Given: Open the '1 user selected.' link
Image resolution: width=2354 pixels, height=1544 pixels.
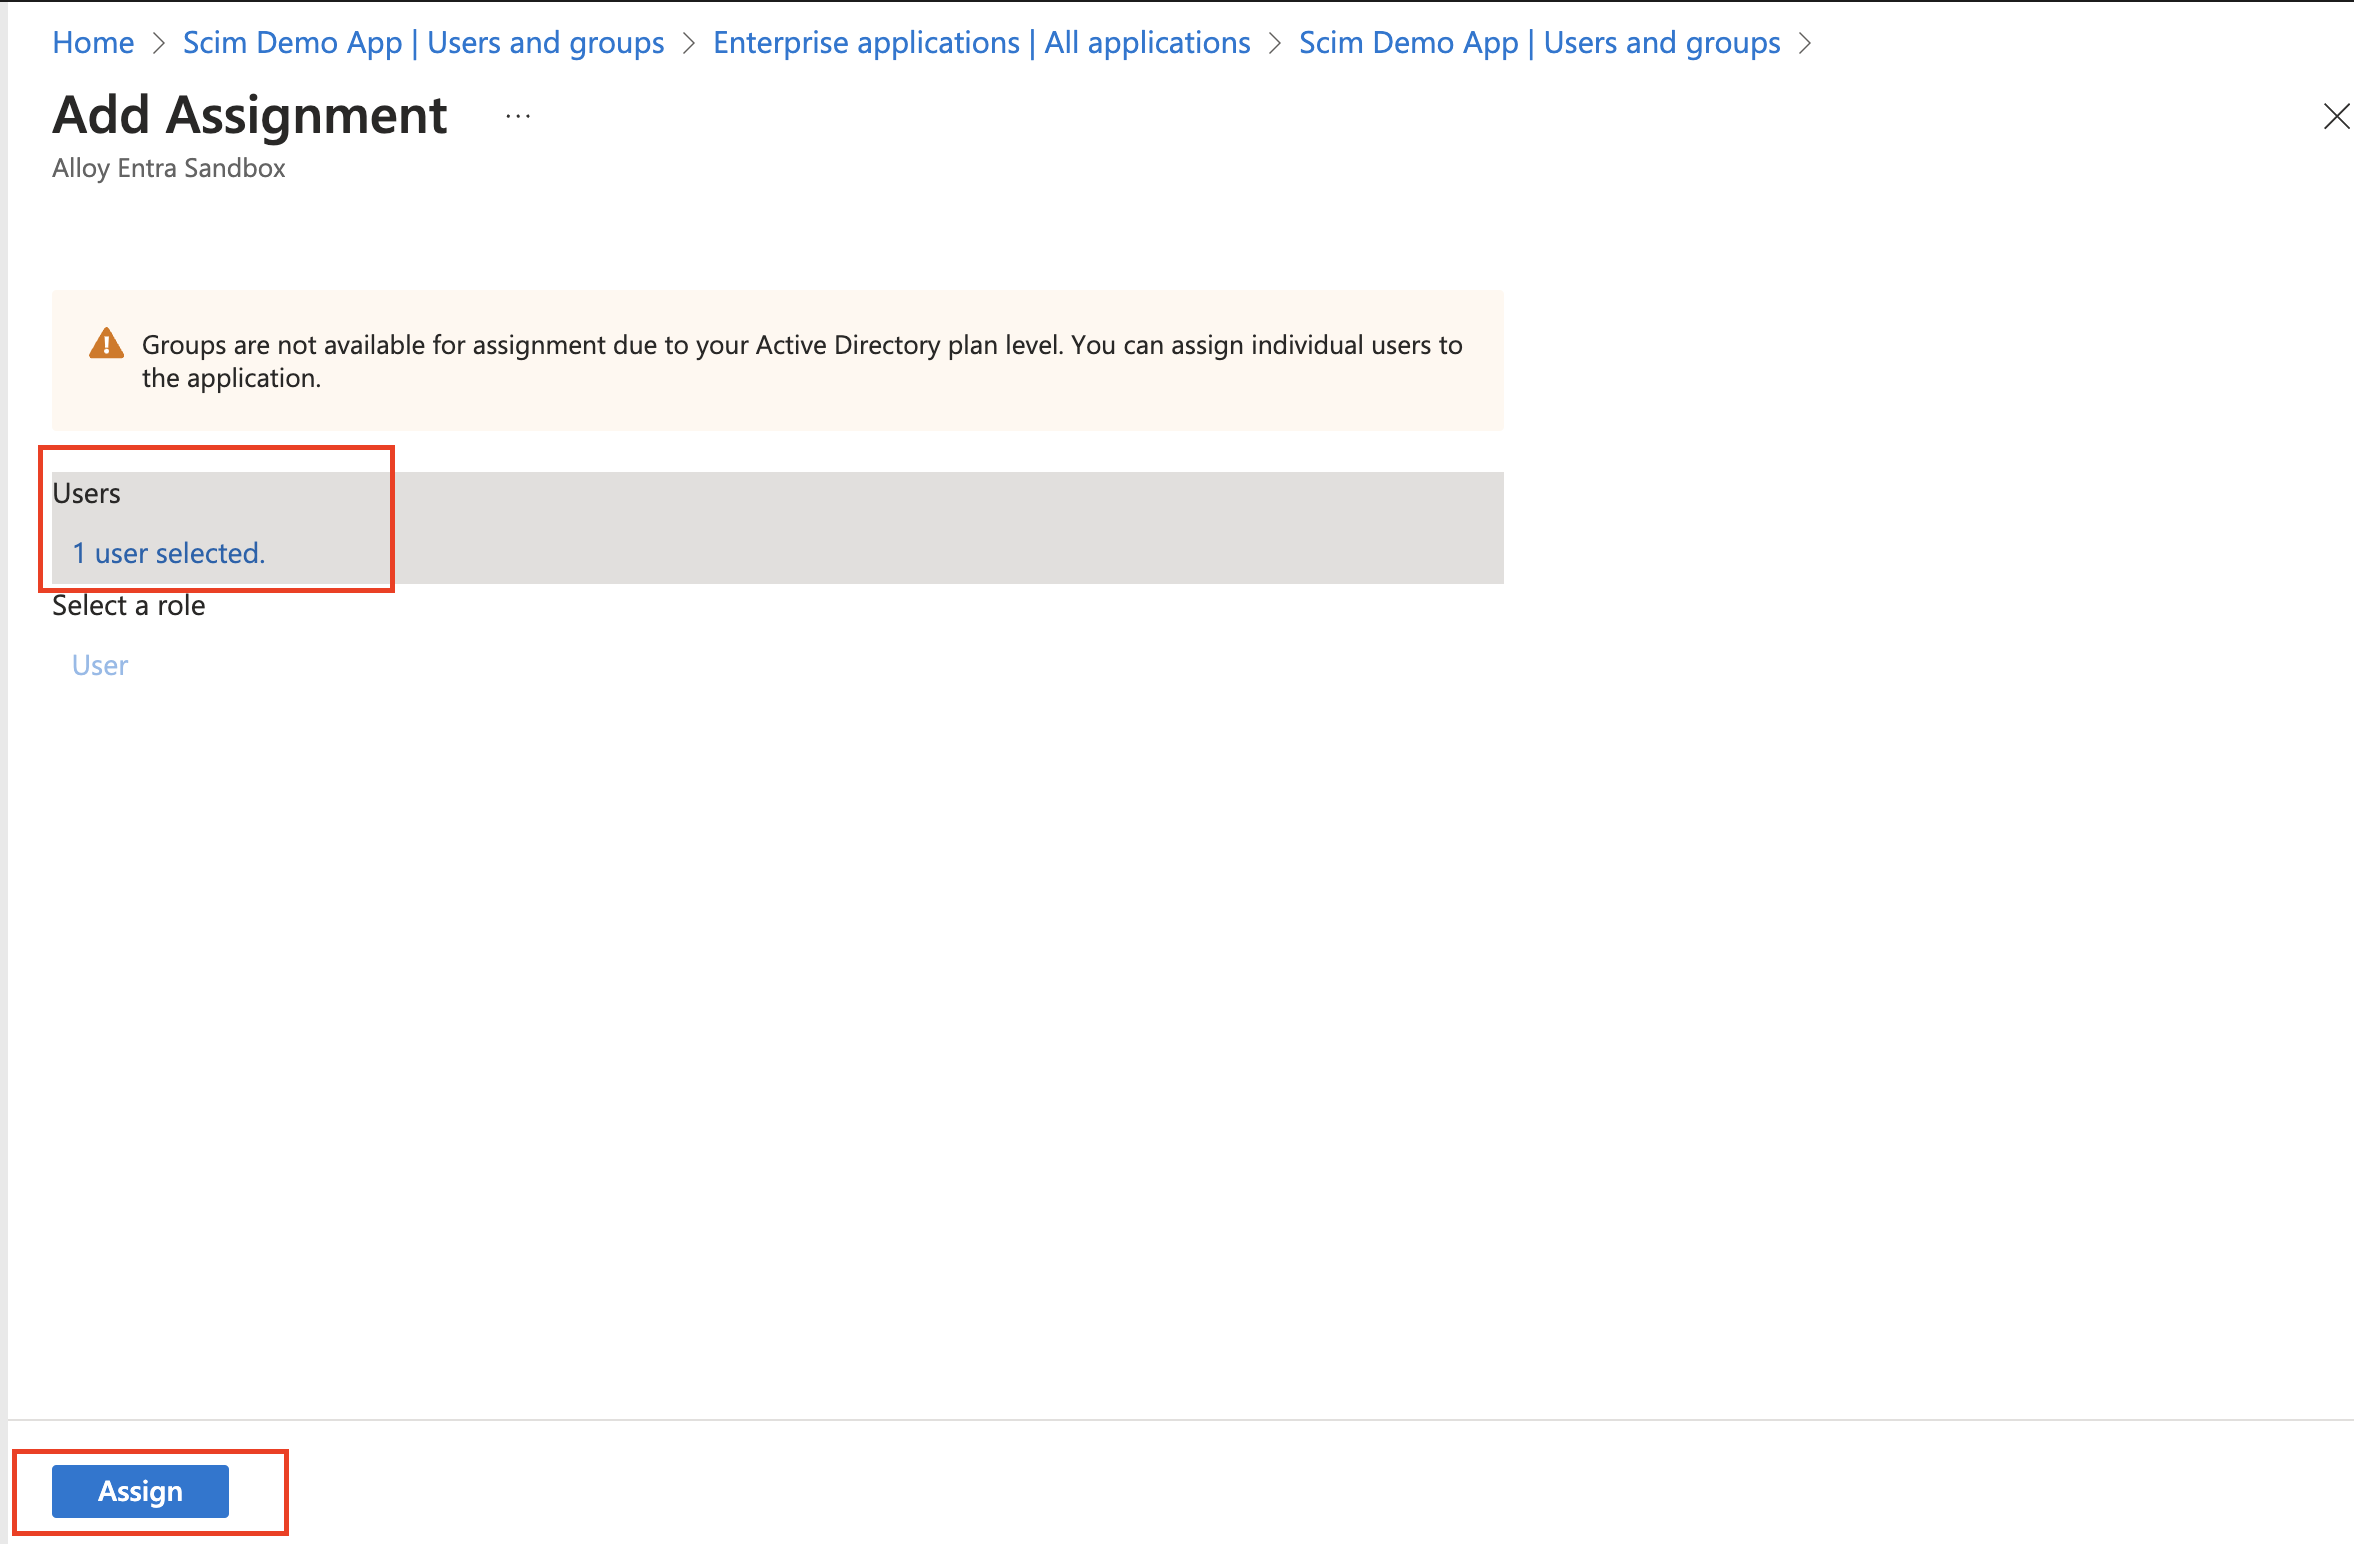Looking at the screenshot, I should click(x=168, y=553).
